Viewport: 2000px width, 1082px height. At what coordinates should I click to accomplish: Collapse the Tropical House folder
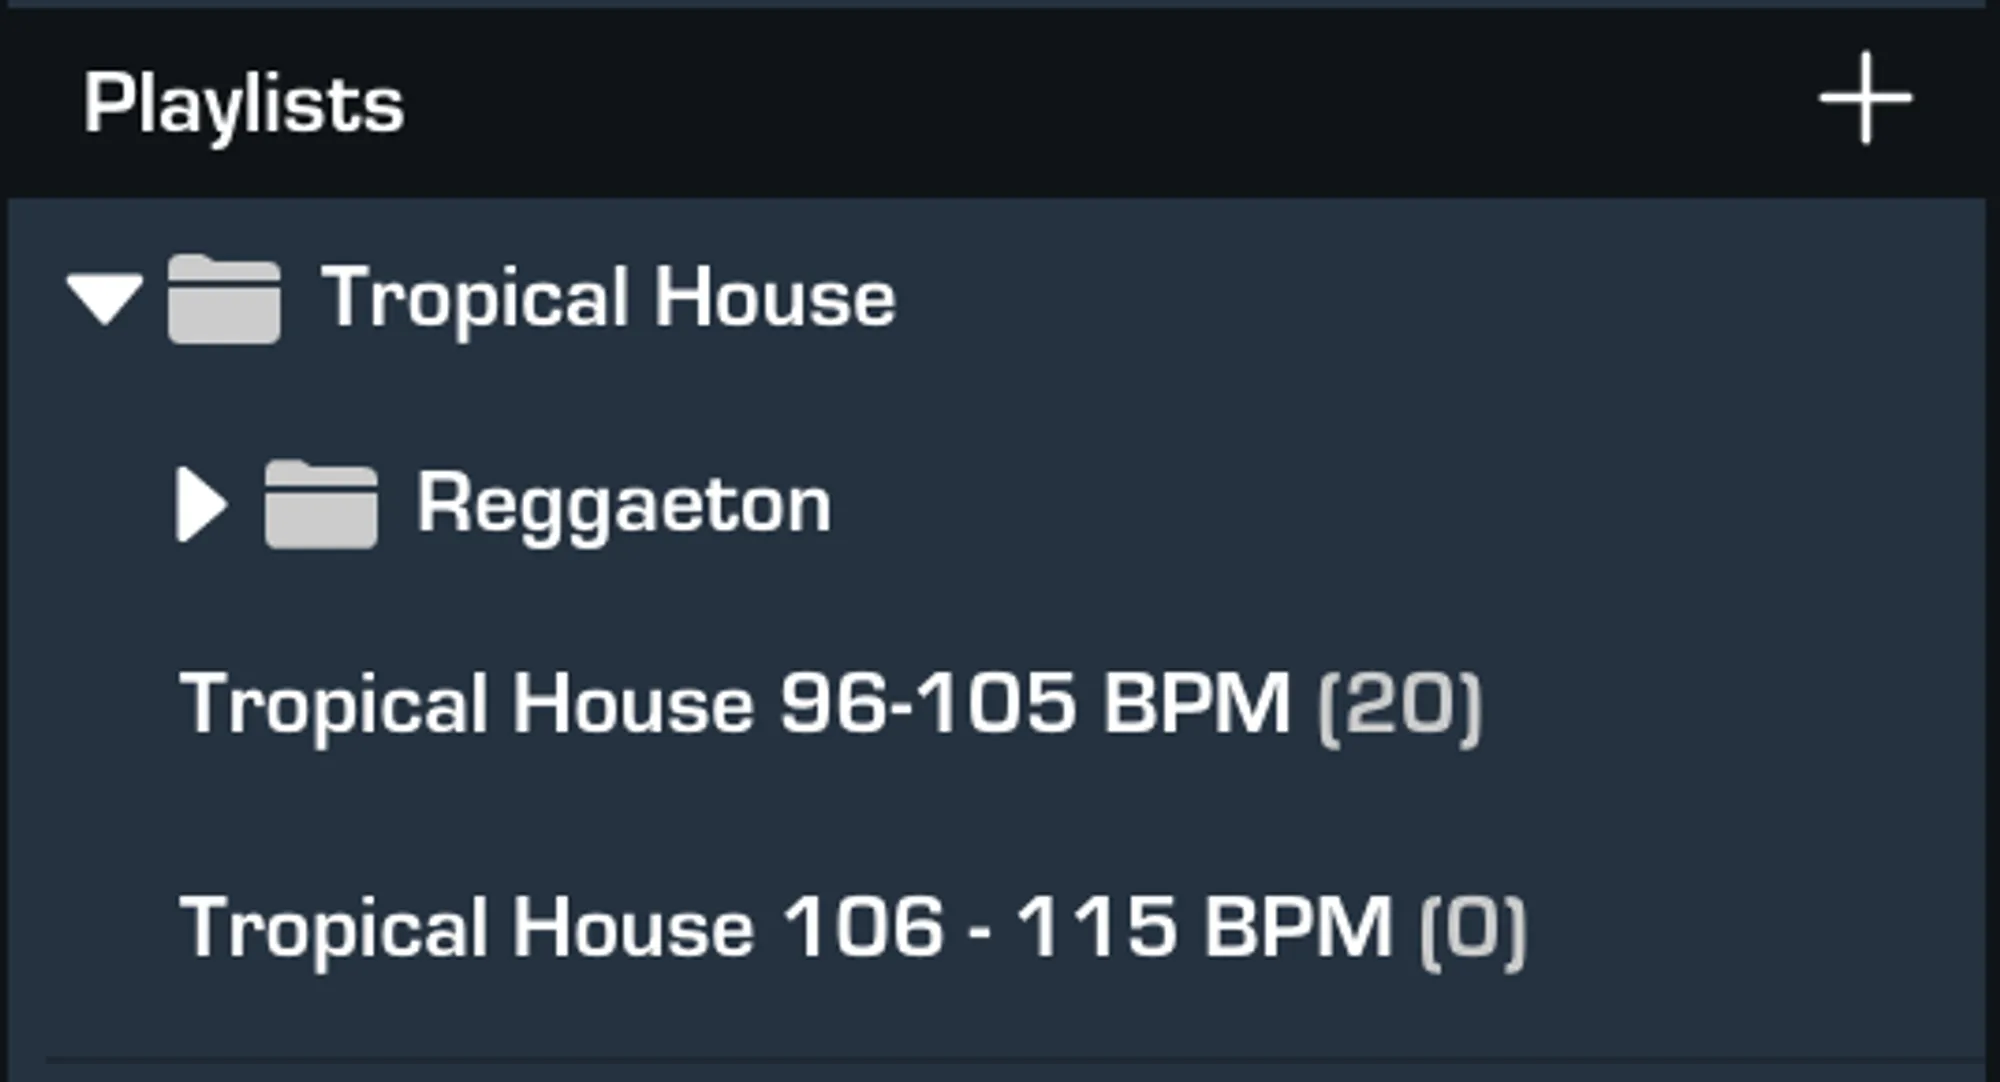click(x=104, y=299)
